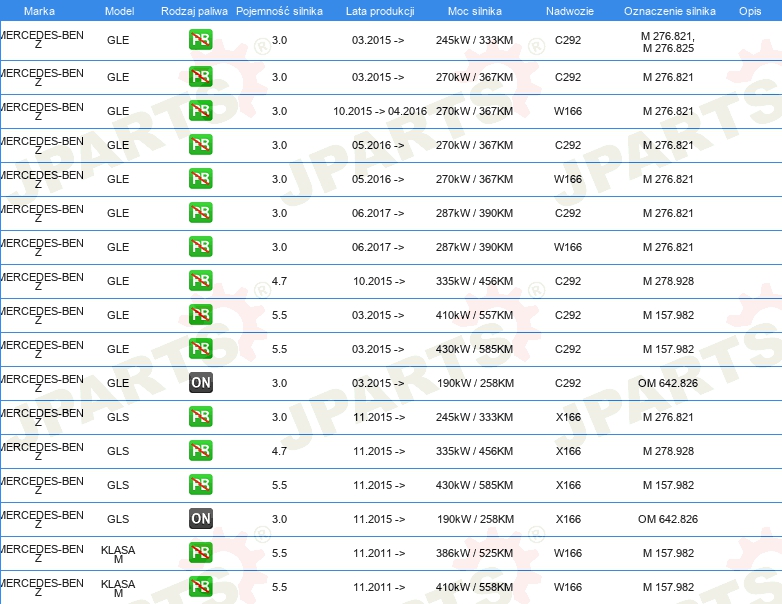Click the ON diesel icon in the GLE row
Viewport: 782px width, 604px height.
201,383
